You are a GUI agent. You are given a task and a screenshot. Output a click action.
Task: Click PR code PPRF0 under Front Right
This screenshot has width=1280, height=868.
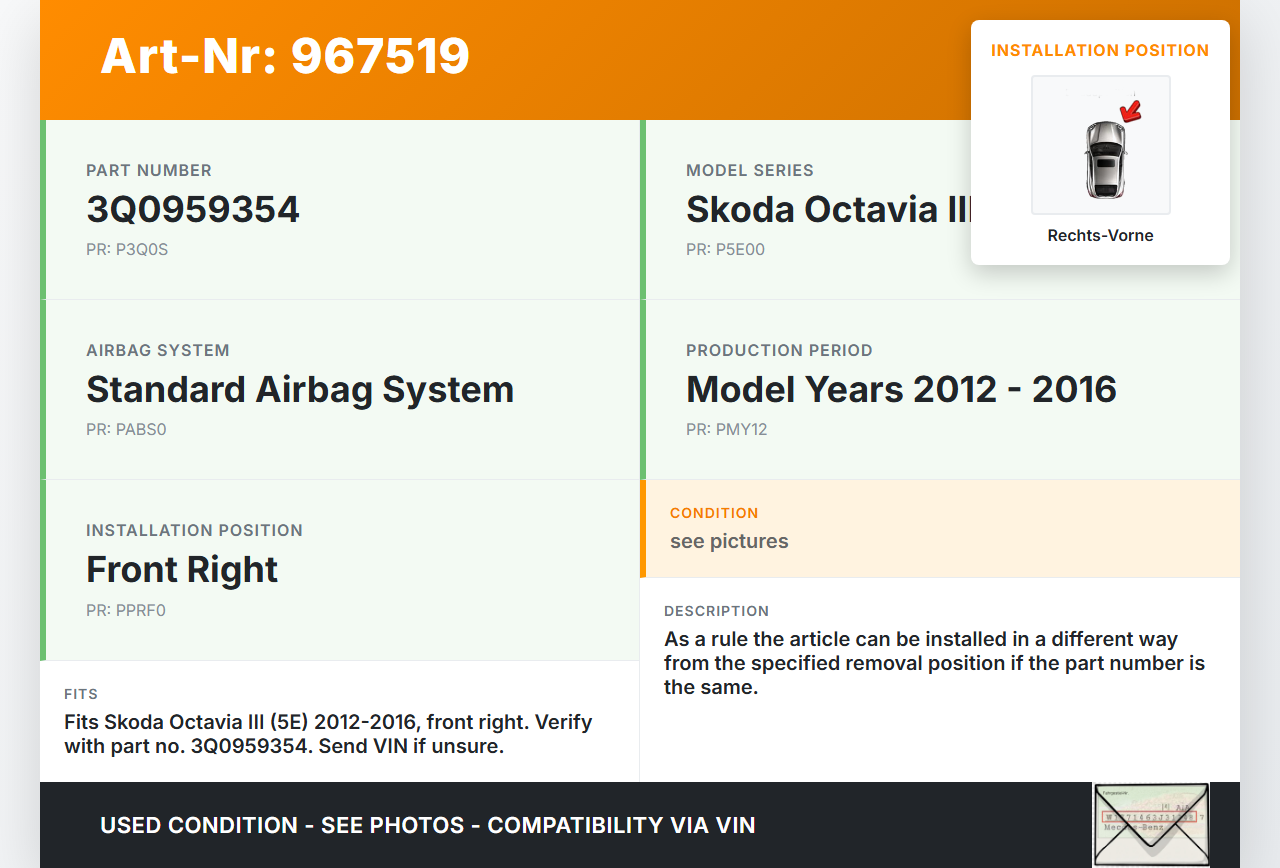(x=126, y=610)
